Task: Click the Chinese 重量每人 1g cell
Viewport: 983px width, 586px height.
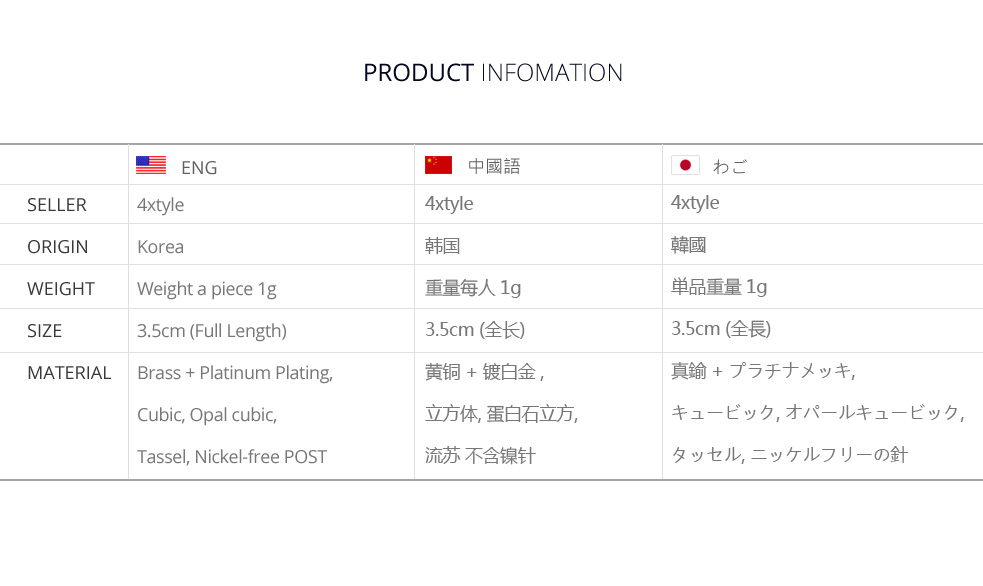Action: click(473, 288)
